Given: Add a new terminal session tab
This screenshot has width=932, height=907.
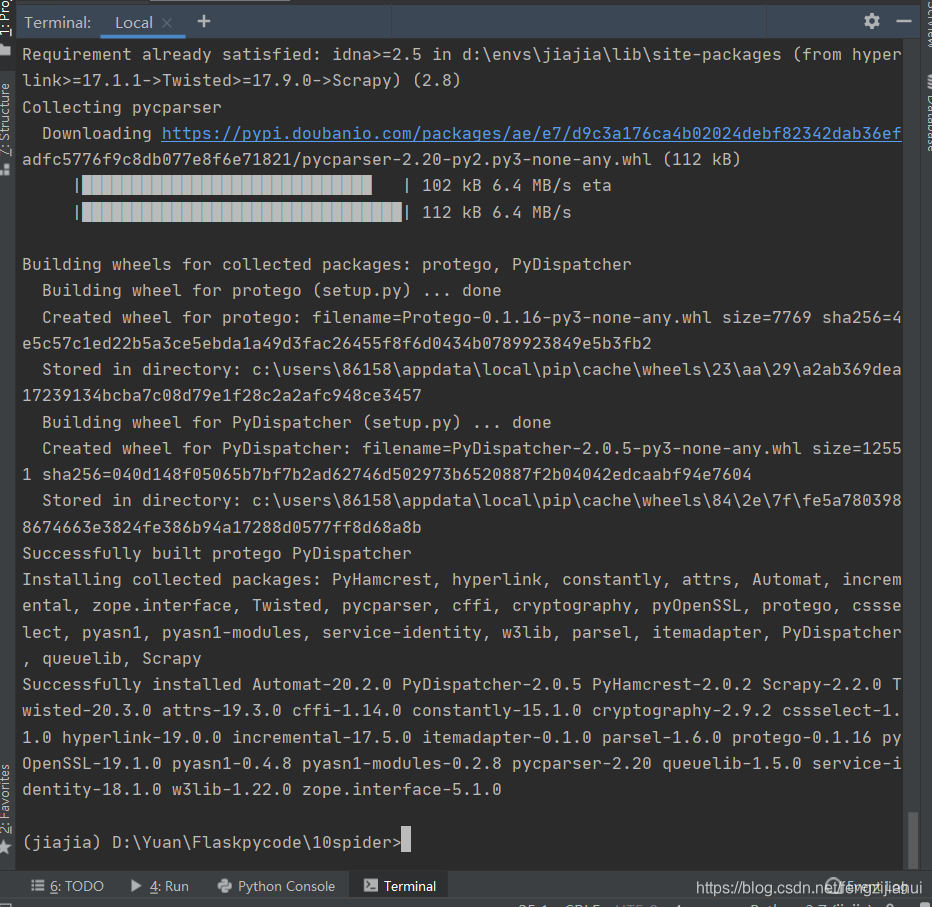Looking at the screenshot, I should (x=204, y=21).
